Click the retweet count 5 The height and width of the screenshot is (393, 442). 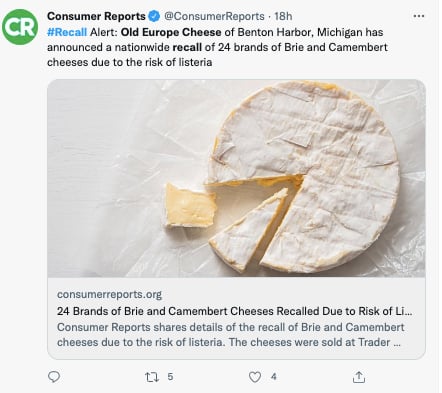point(170,377)
